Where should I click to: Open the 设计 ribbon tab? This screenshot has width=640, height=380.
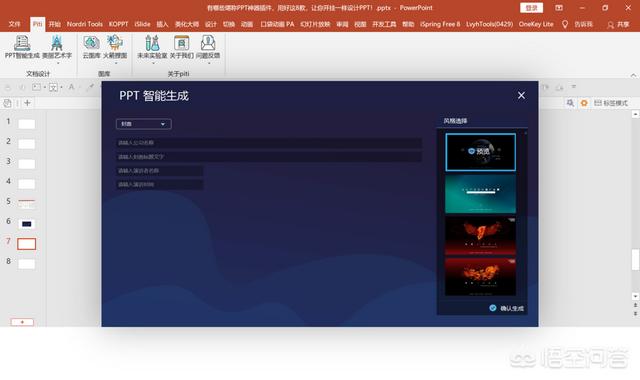pos(211,24)
